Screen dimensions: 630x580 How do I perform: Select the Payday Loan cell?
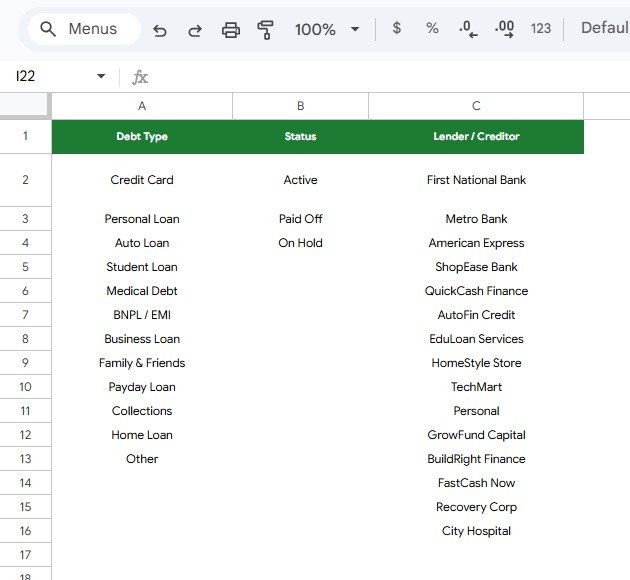pos(142,387)
